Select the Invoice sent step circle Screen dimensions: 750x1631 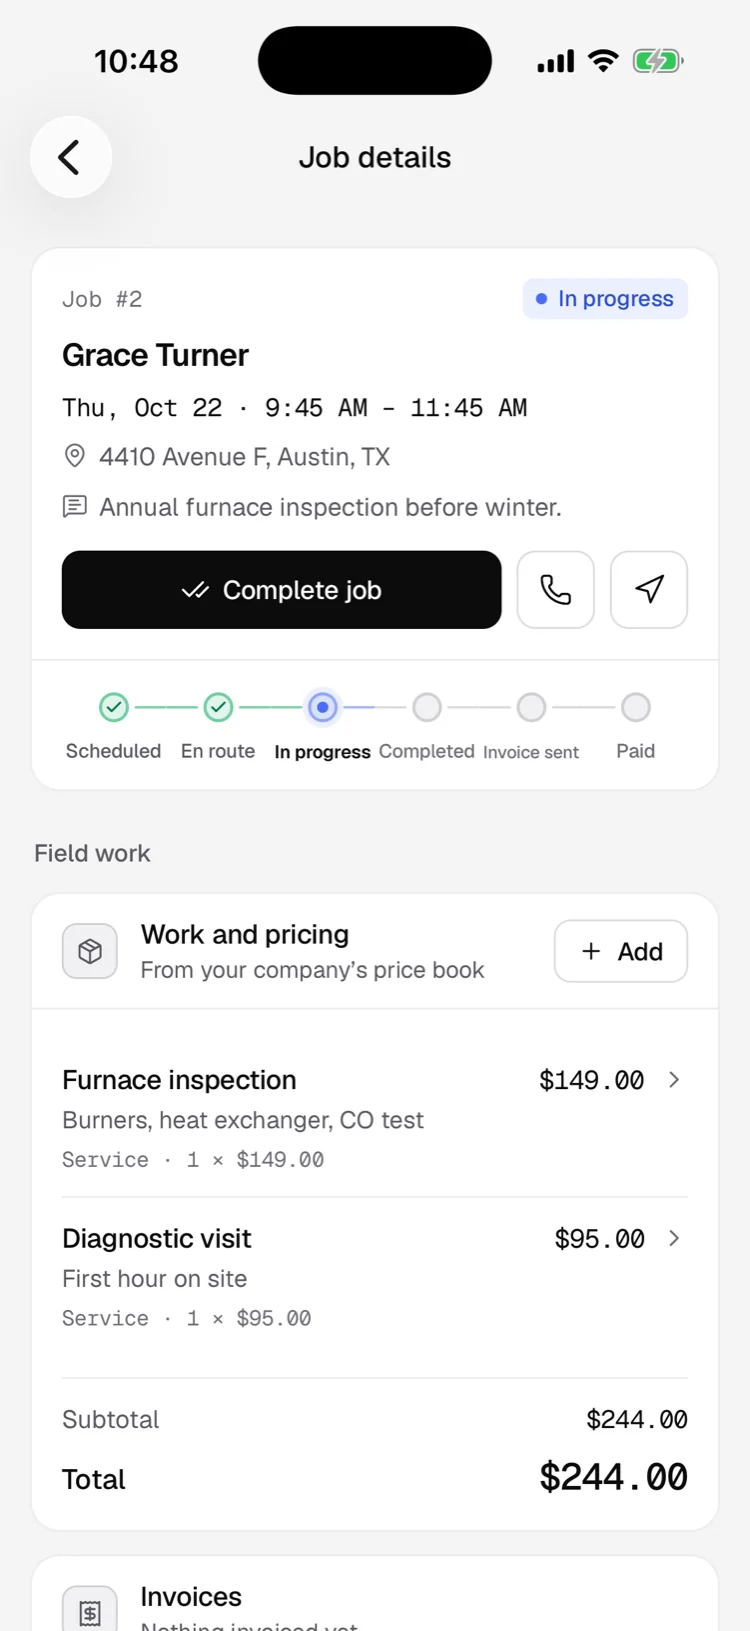tap(531, 708)
